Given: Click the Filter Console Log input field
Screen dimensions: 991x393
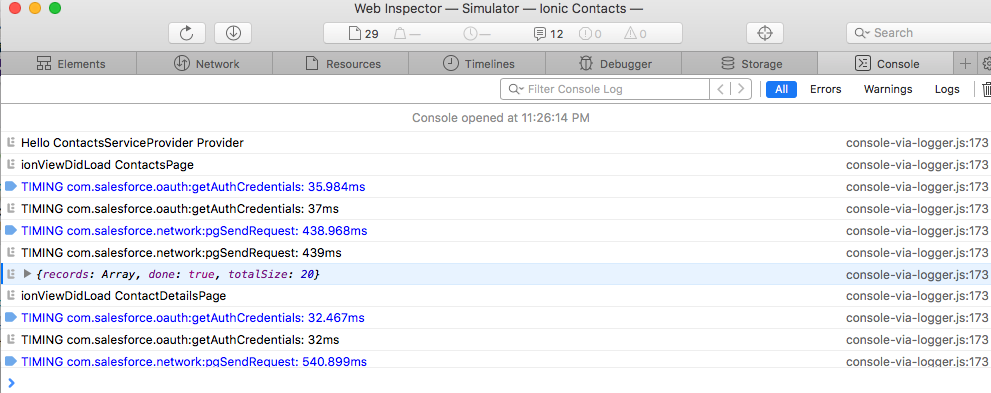Looking at the screenshot, I should [605, 89].
